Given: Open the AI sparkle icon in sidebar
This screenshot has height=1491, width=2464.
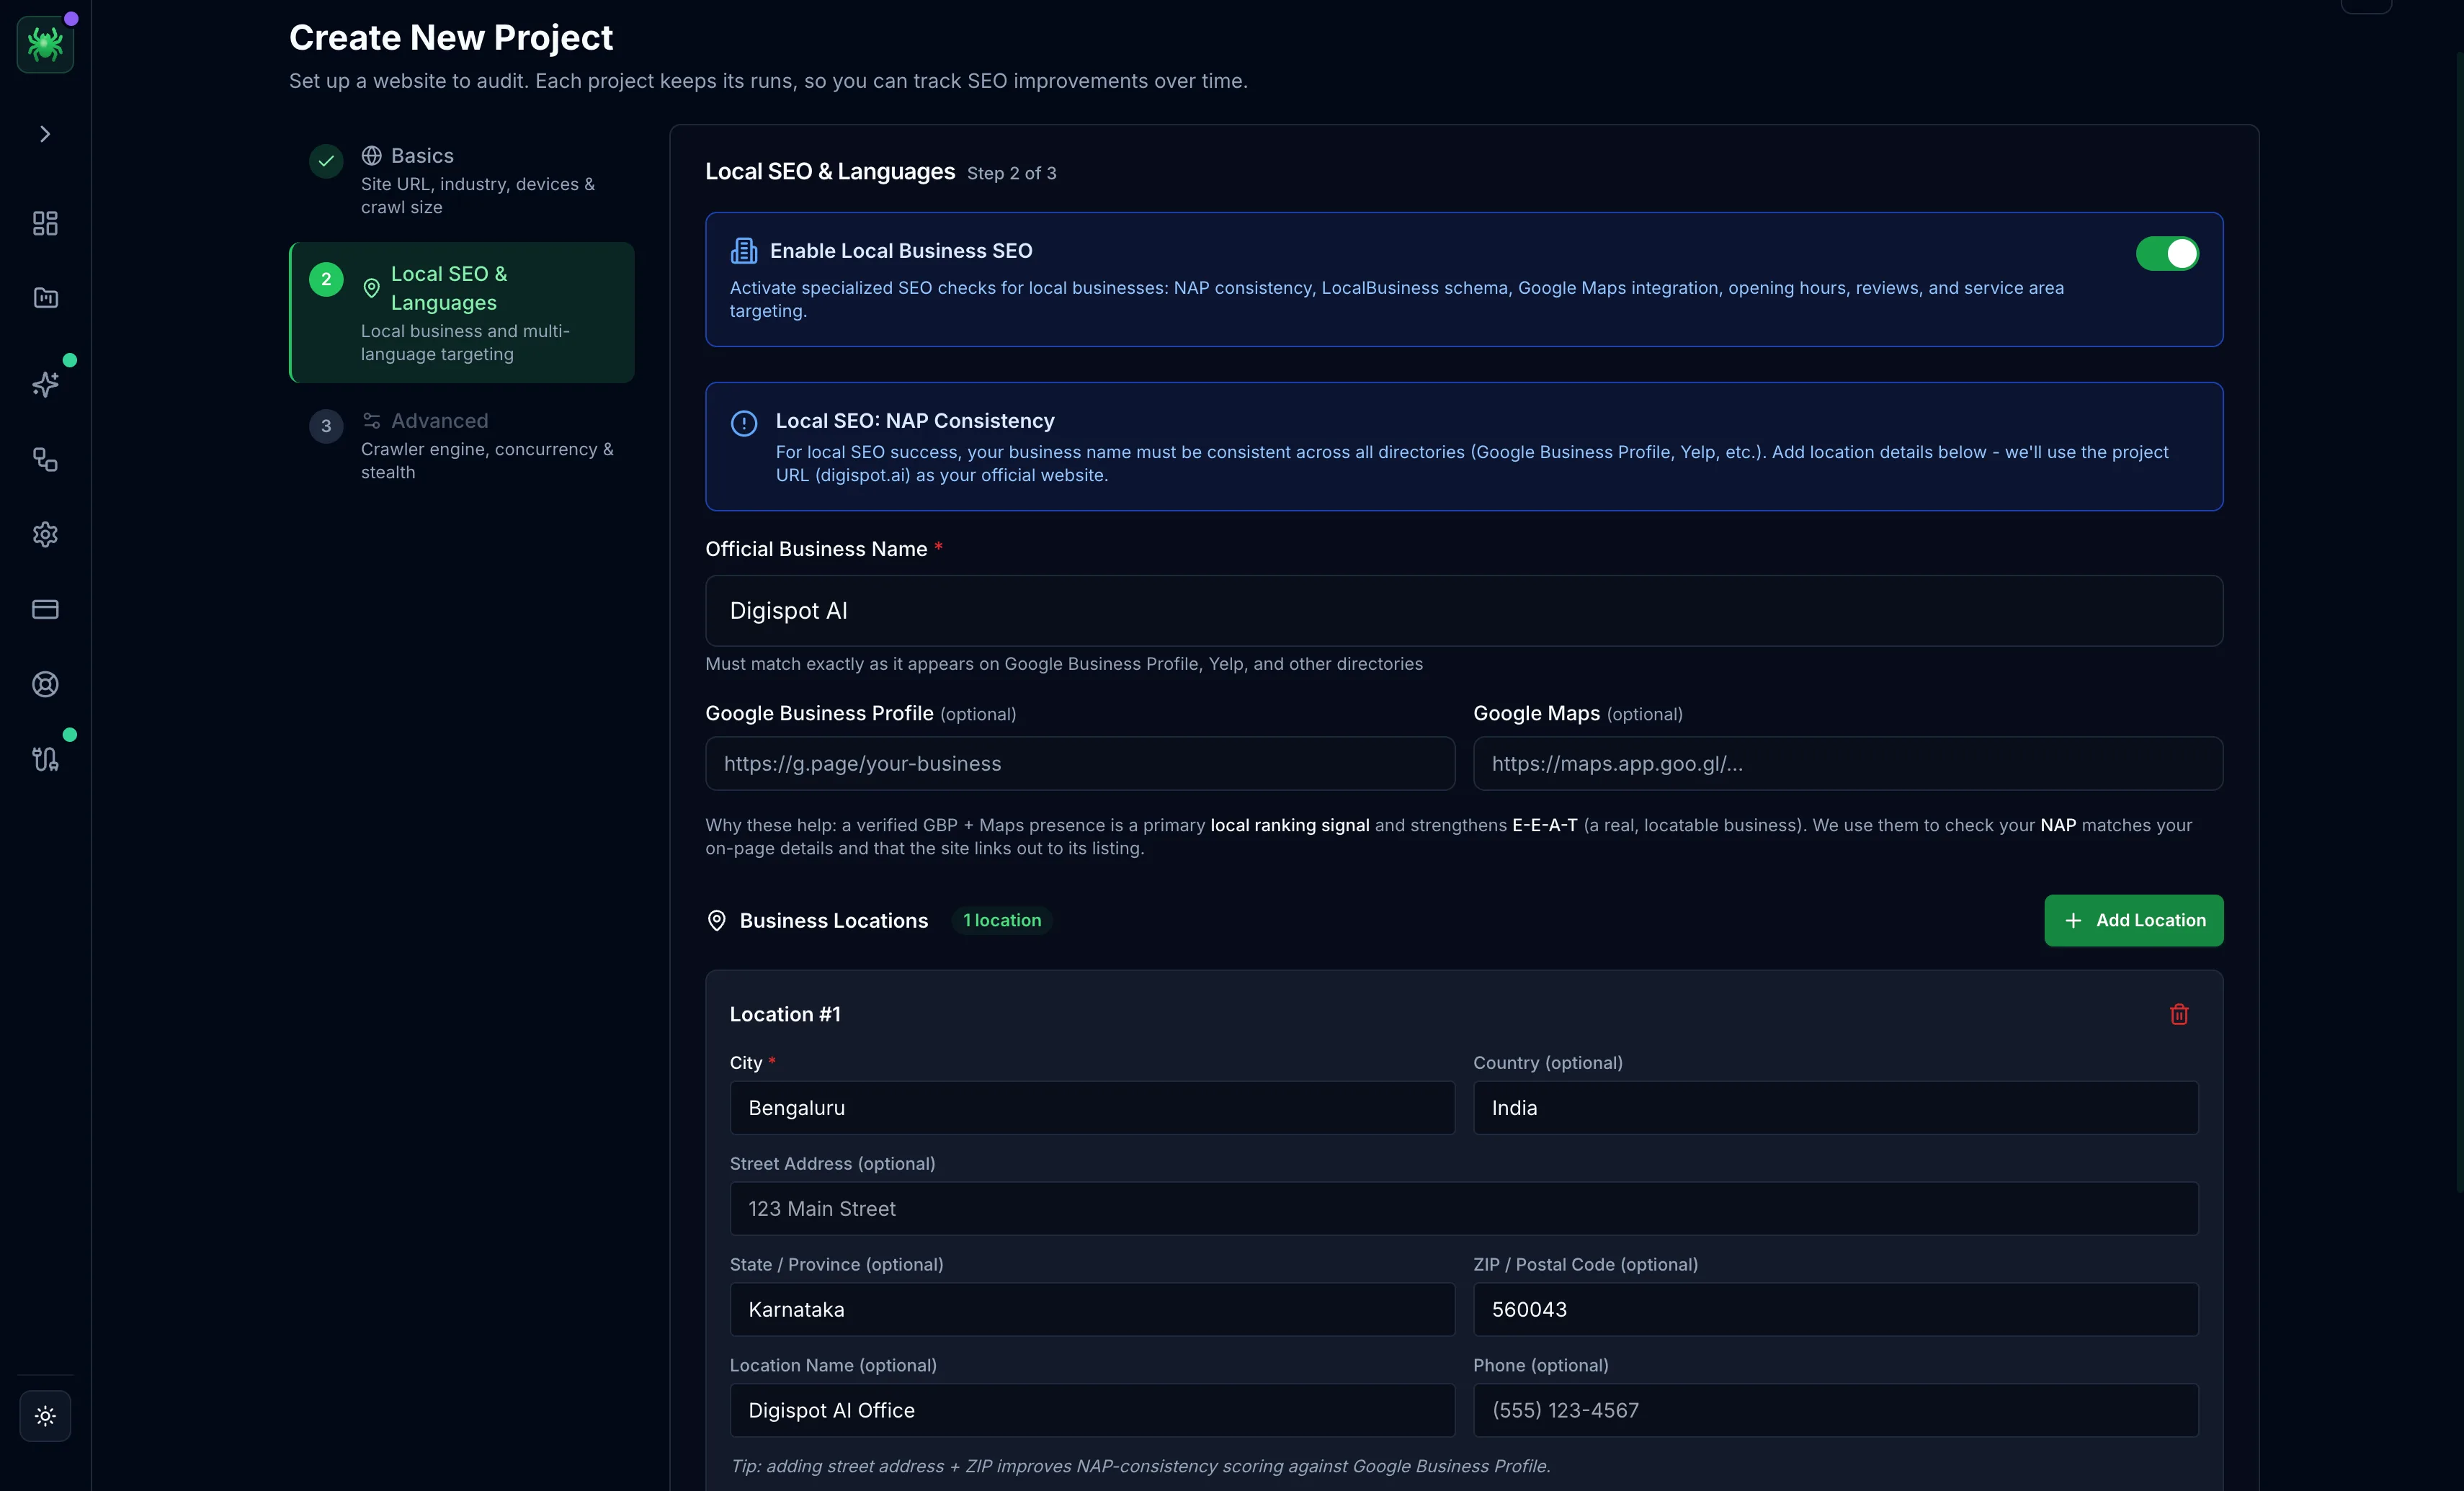Looking at the screenshot, I should pos(45,384).
